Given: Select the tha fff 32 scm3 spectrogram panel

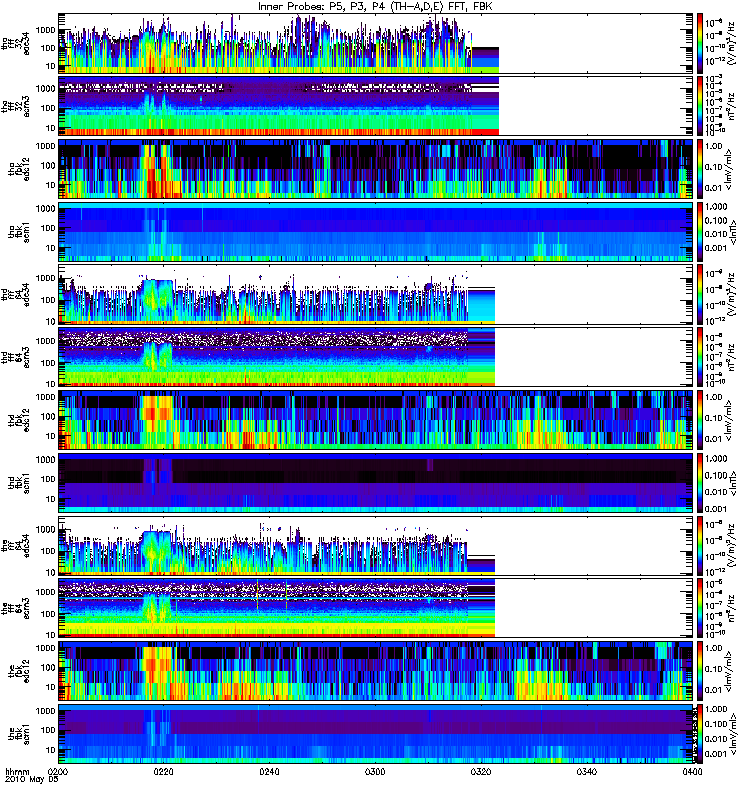Looking at the screenshot, I should click(376, 106).
